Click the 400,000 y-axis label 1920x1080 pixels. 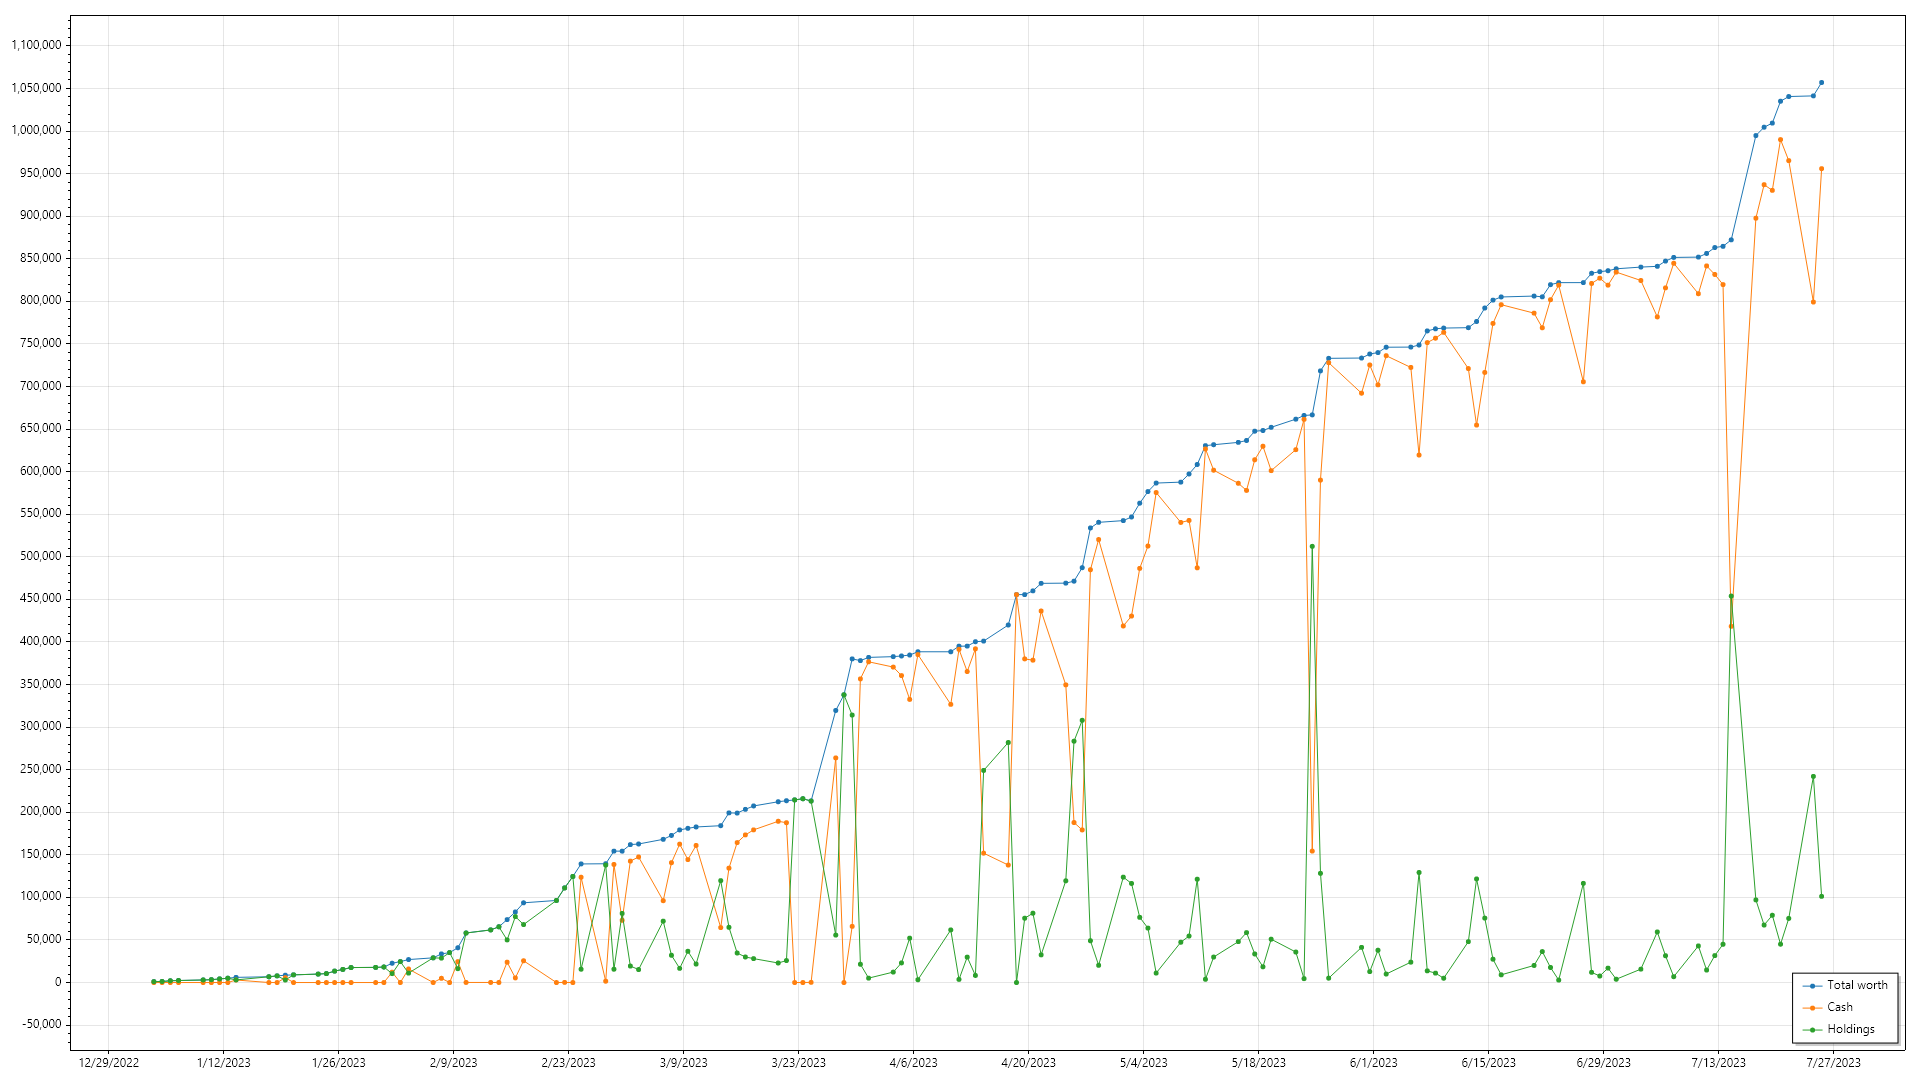(x=40, y=641)
